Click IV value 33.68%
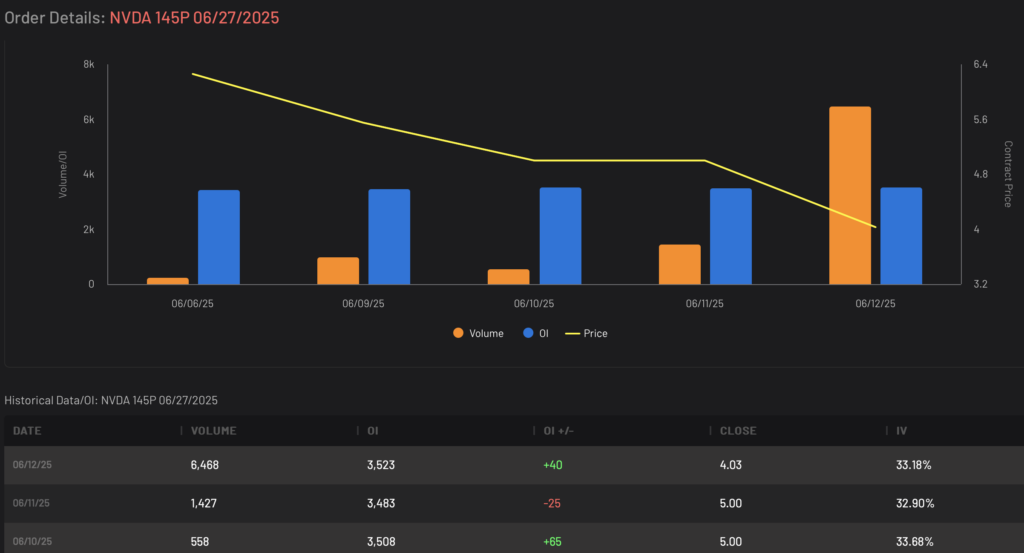1024x553 pixels. coord(914,541)
